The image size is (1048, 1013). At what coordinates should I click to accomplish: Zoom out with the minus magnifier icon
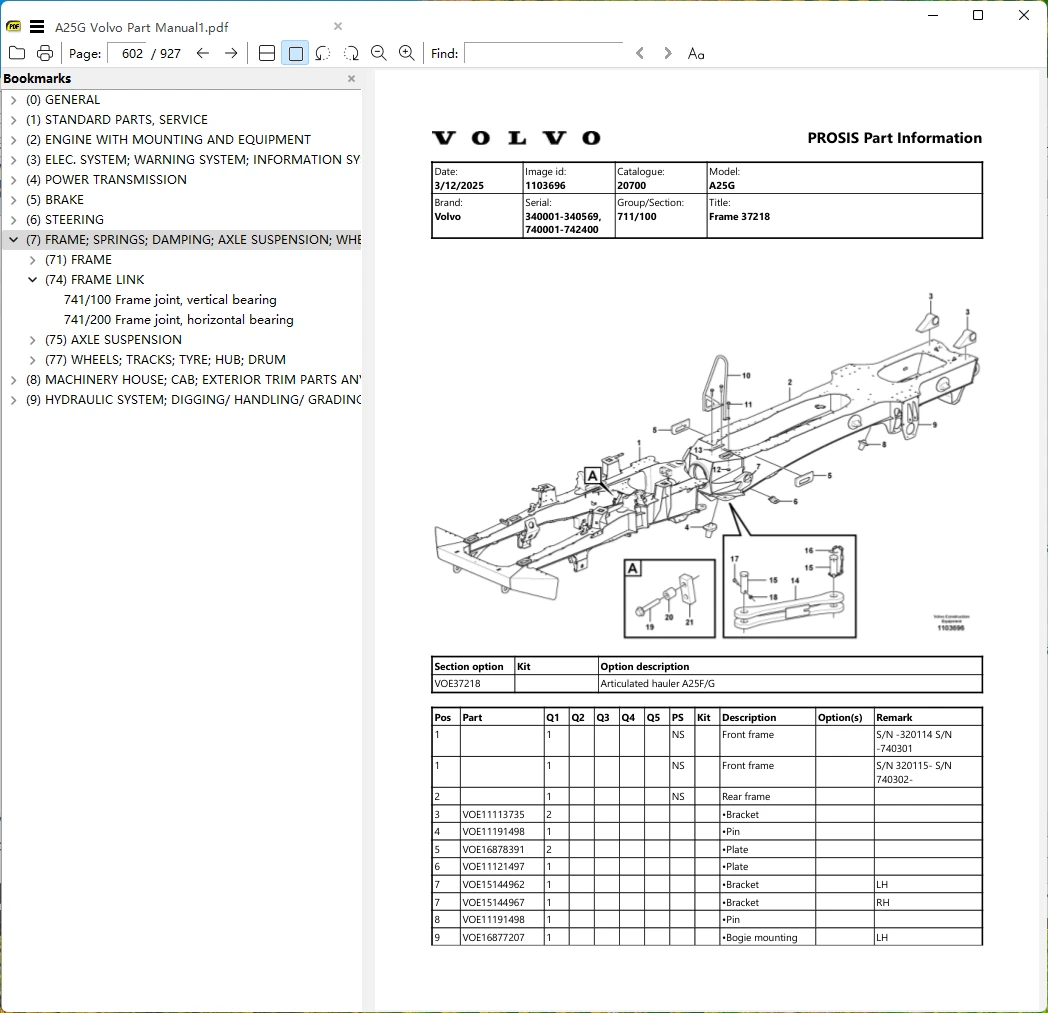pyautogui.click(x=379, y=53)
